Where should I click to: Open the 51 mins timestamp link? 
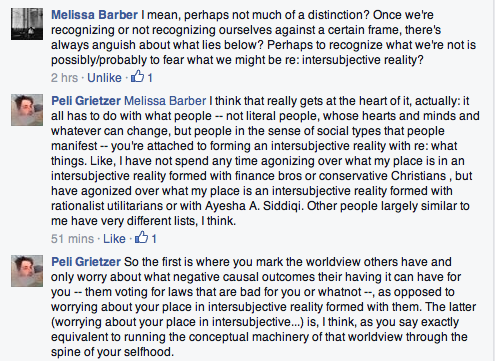(72, 239)
